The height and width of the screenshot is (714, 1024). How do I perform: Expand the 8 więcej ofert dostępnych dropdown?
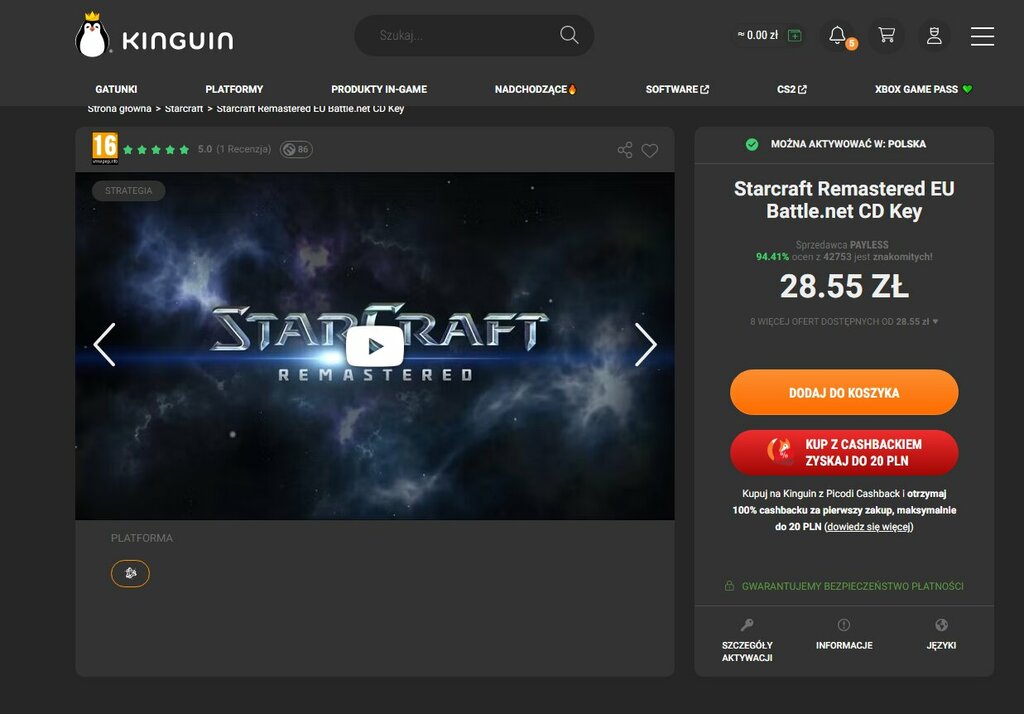point(844,321)
